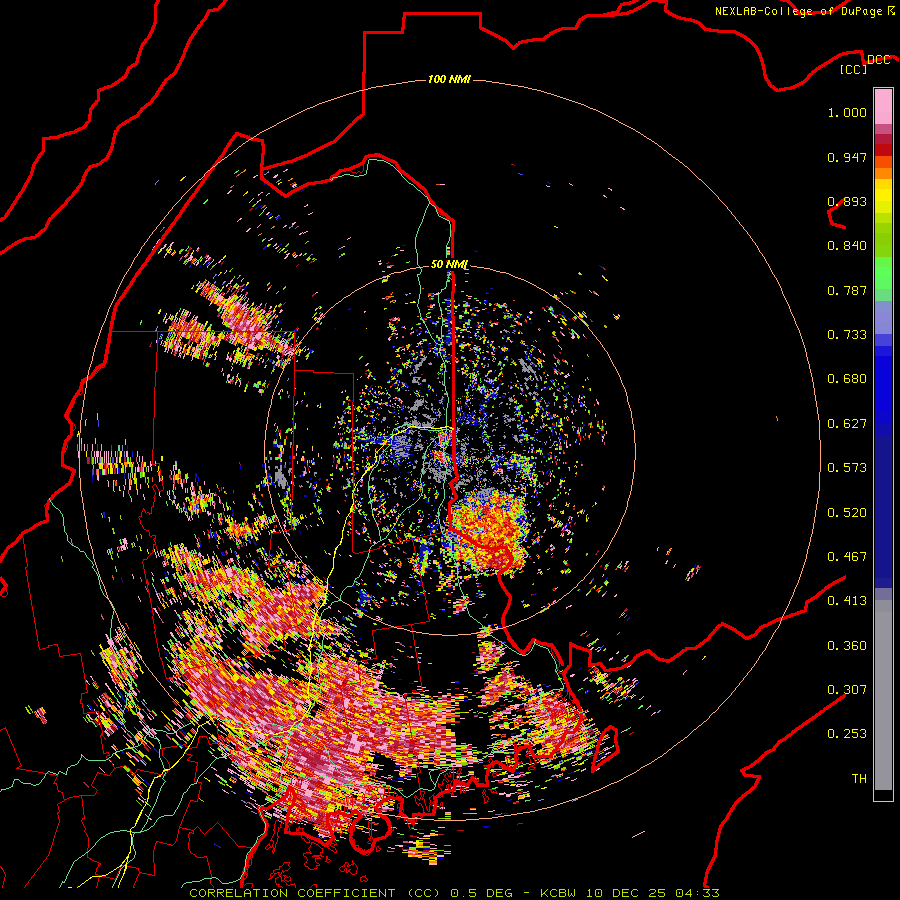Click the 0.253 color scale label
900x900 pixels.
[847, 734]
